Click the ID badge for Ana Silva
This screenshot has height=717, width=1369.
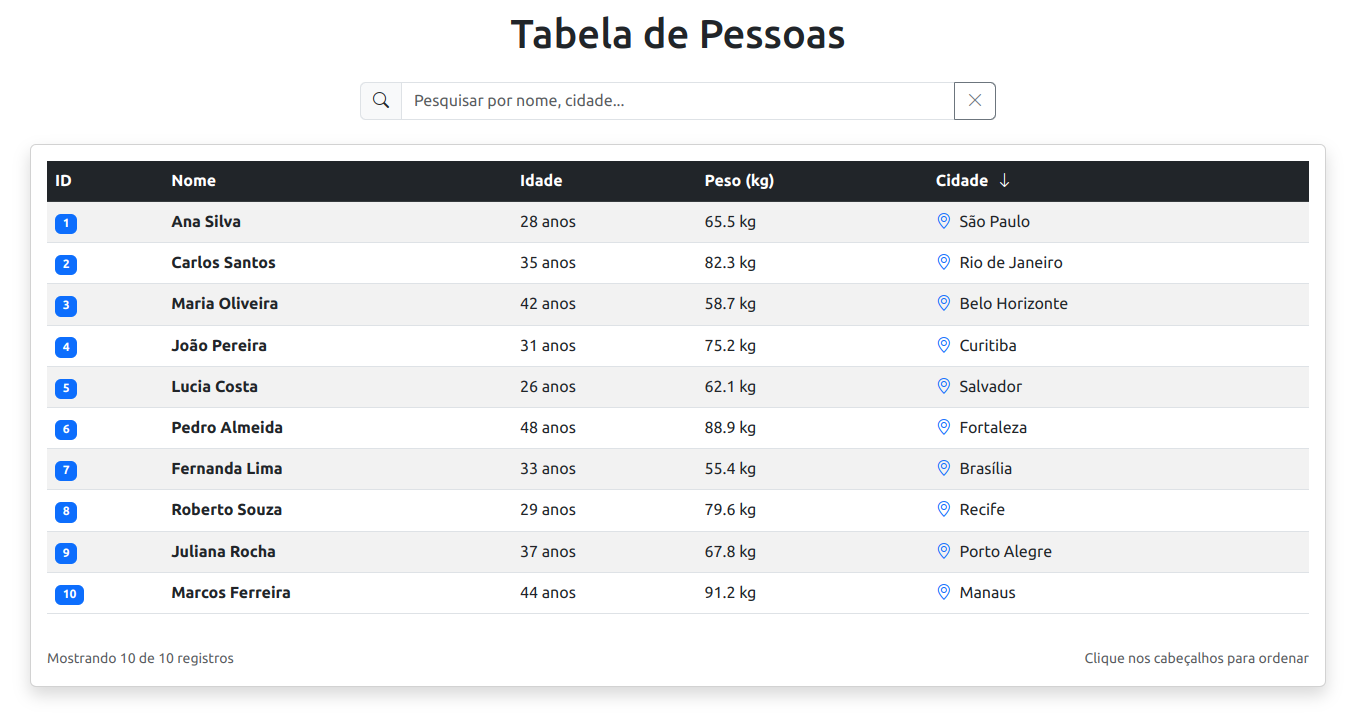coord(66,223)
